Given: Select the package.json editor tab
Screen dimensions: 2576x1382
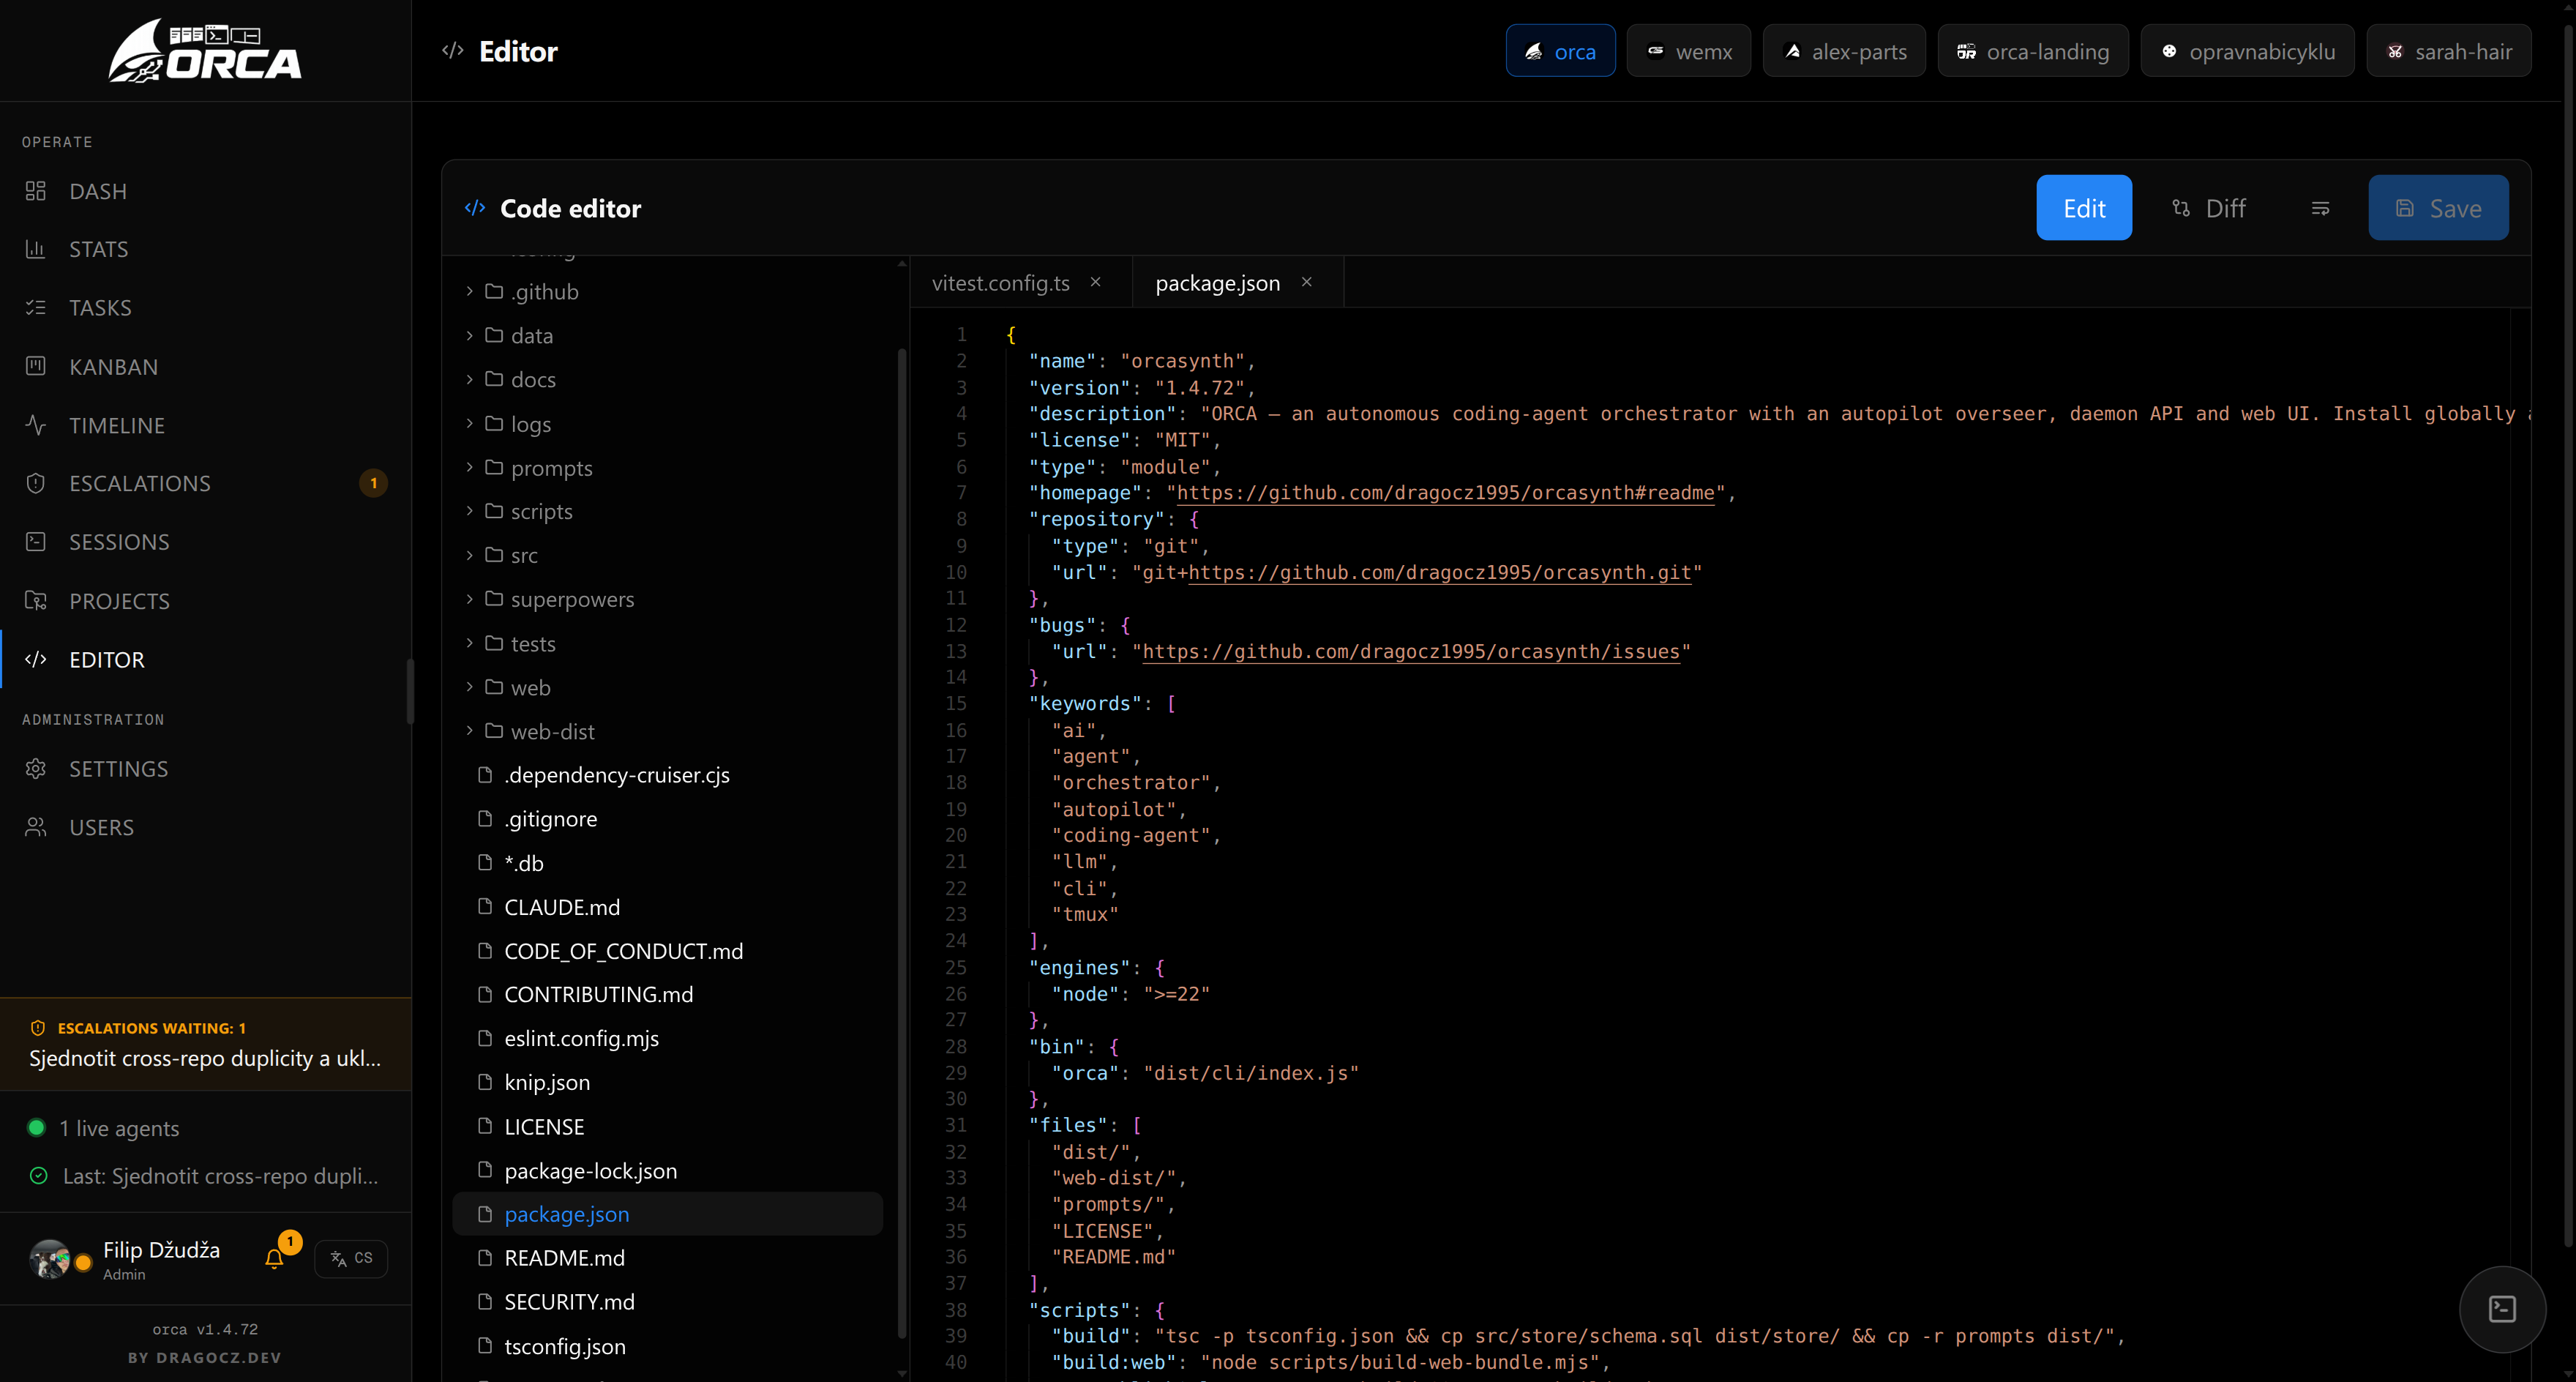Looking at the screenshot, I should point(1217,283).
